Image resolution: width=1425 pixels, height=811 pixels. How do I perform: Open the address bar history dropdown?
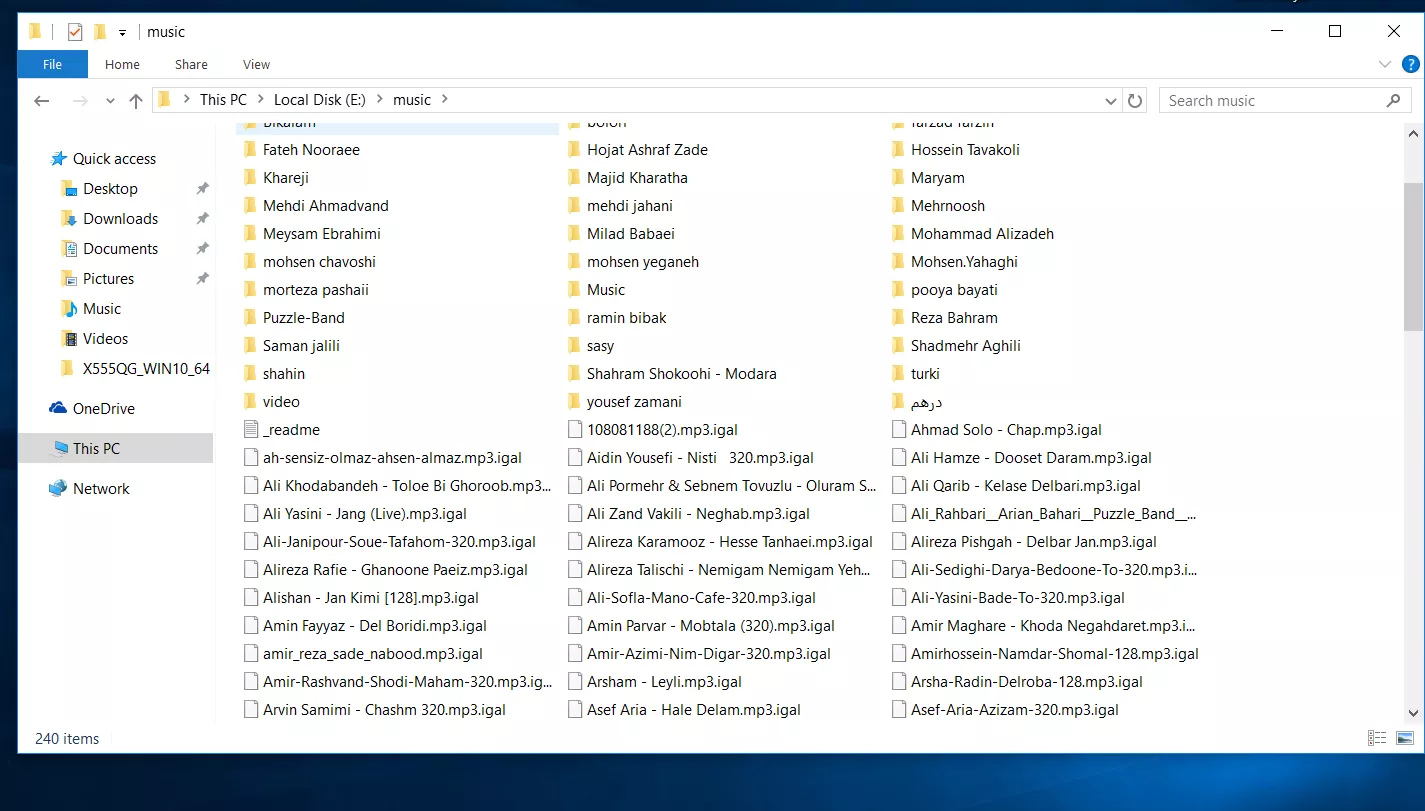[1110, 101]
